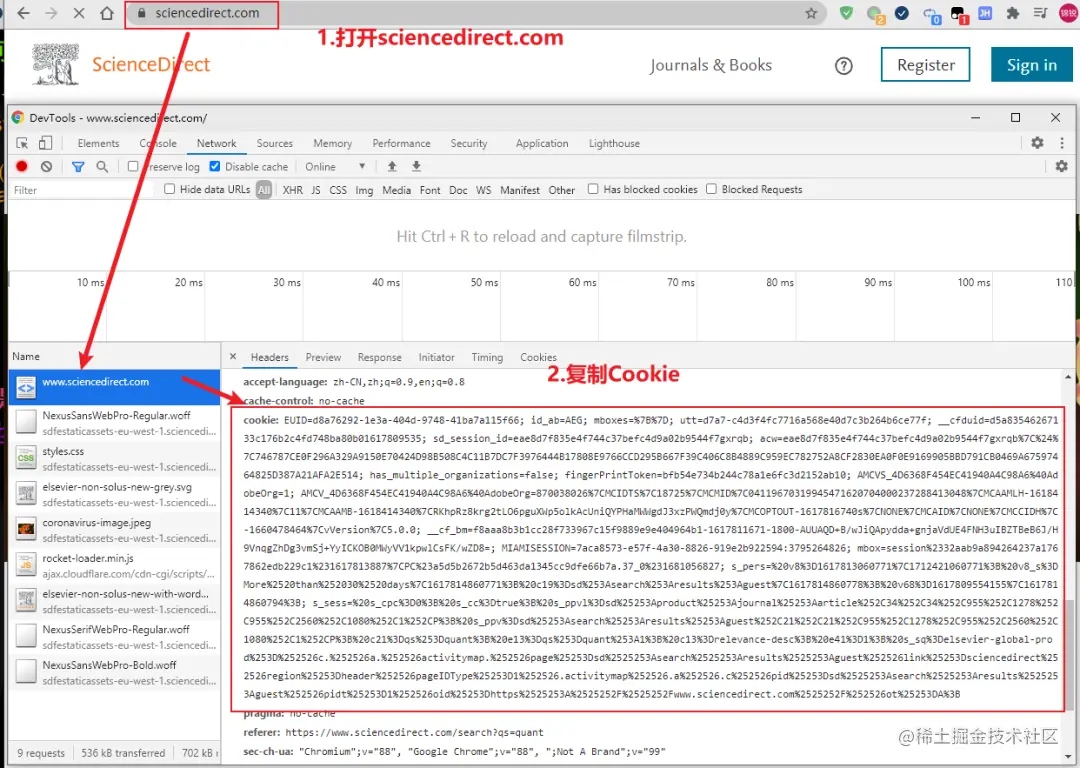Activate DevTools element inspector icon
Screen dimensions: 1080x768
click(22, 143)
